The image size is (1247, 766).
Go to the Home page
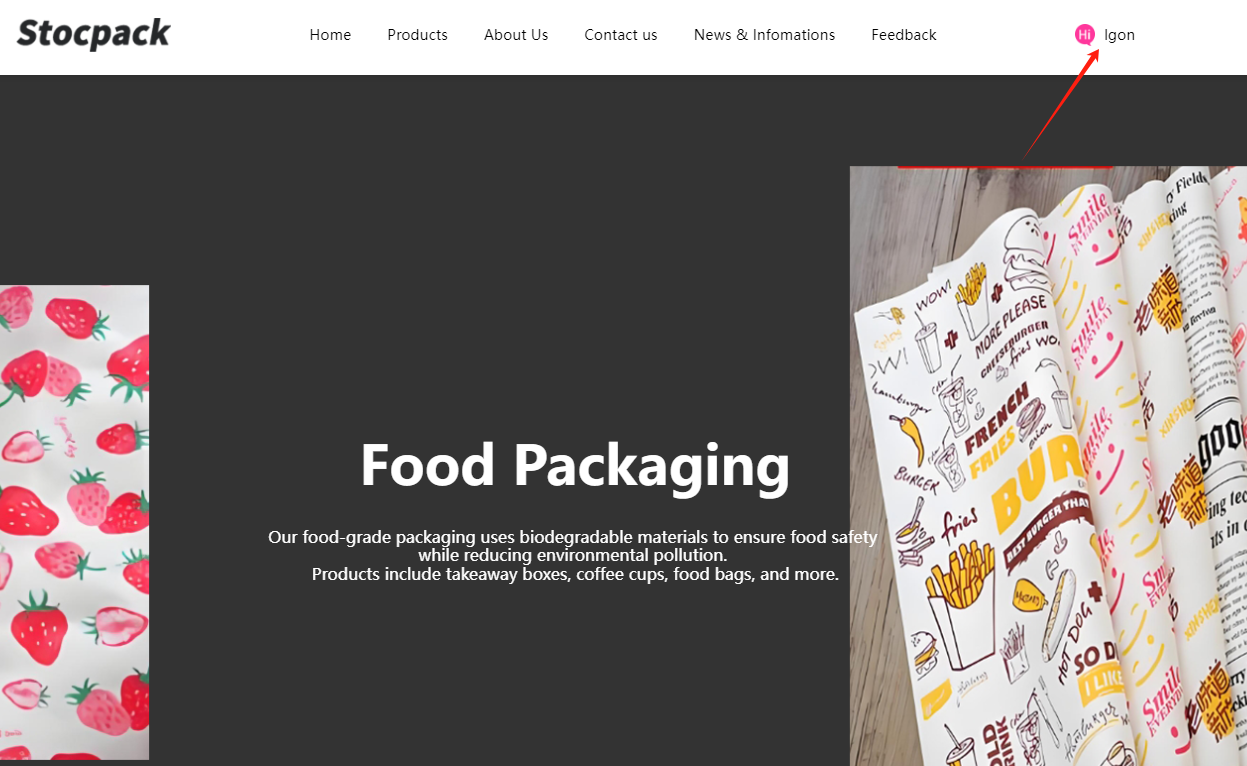coord(330,35)
